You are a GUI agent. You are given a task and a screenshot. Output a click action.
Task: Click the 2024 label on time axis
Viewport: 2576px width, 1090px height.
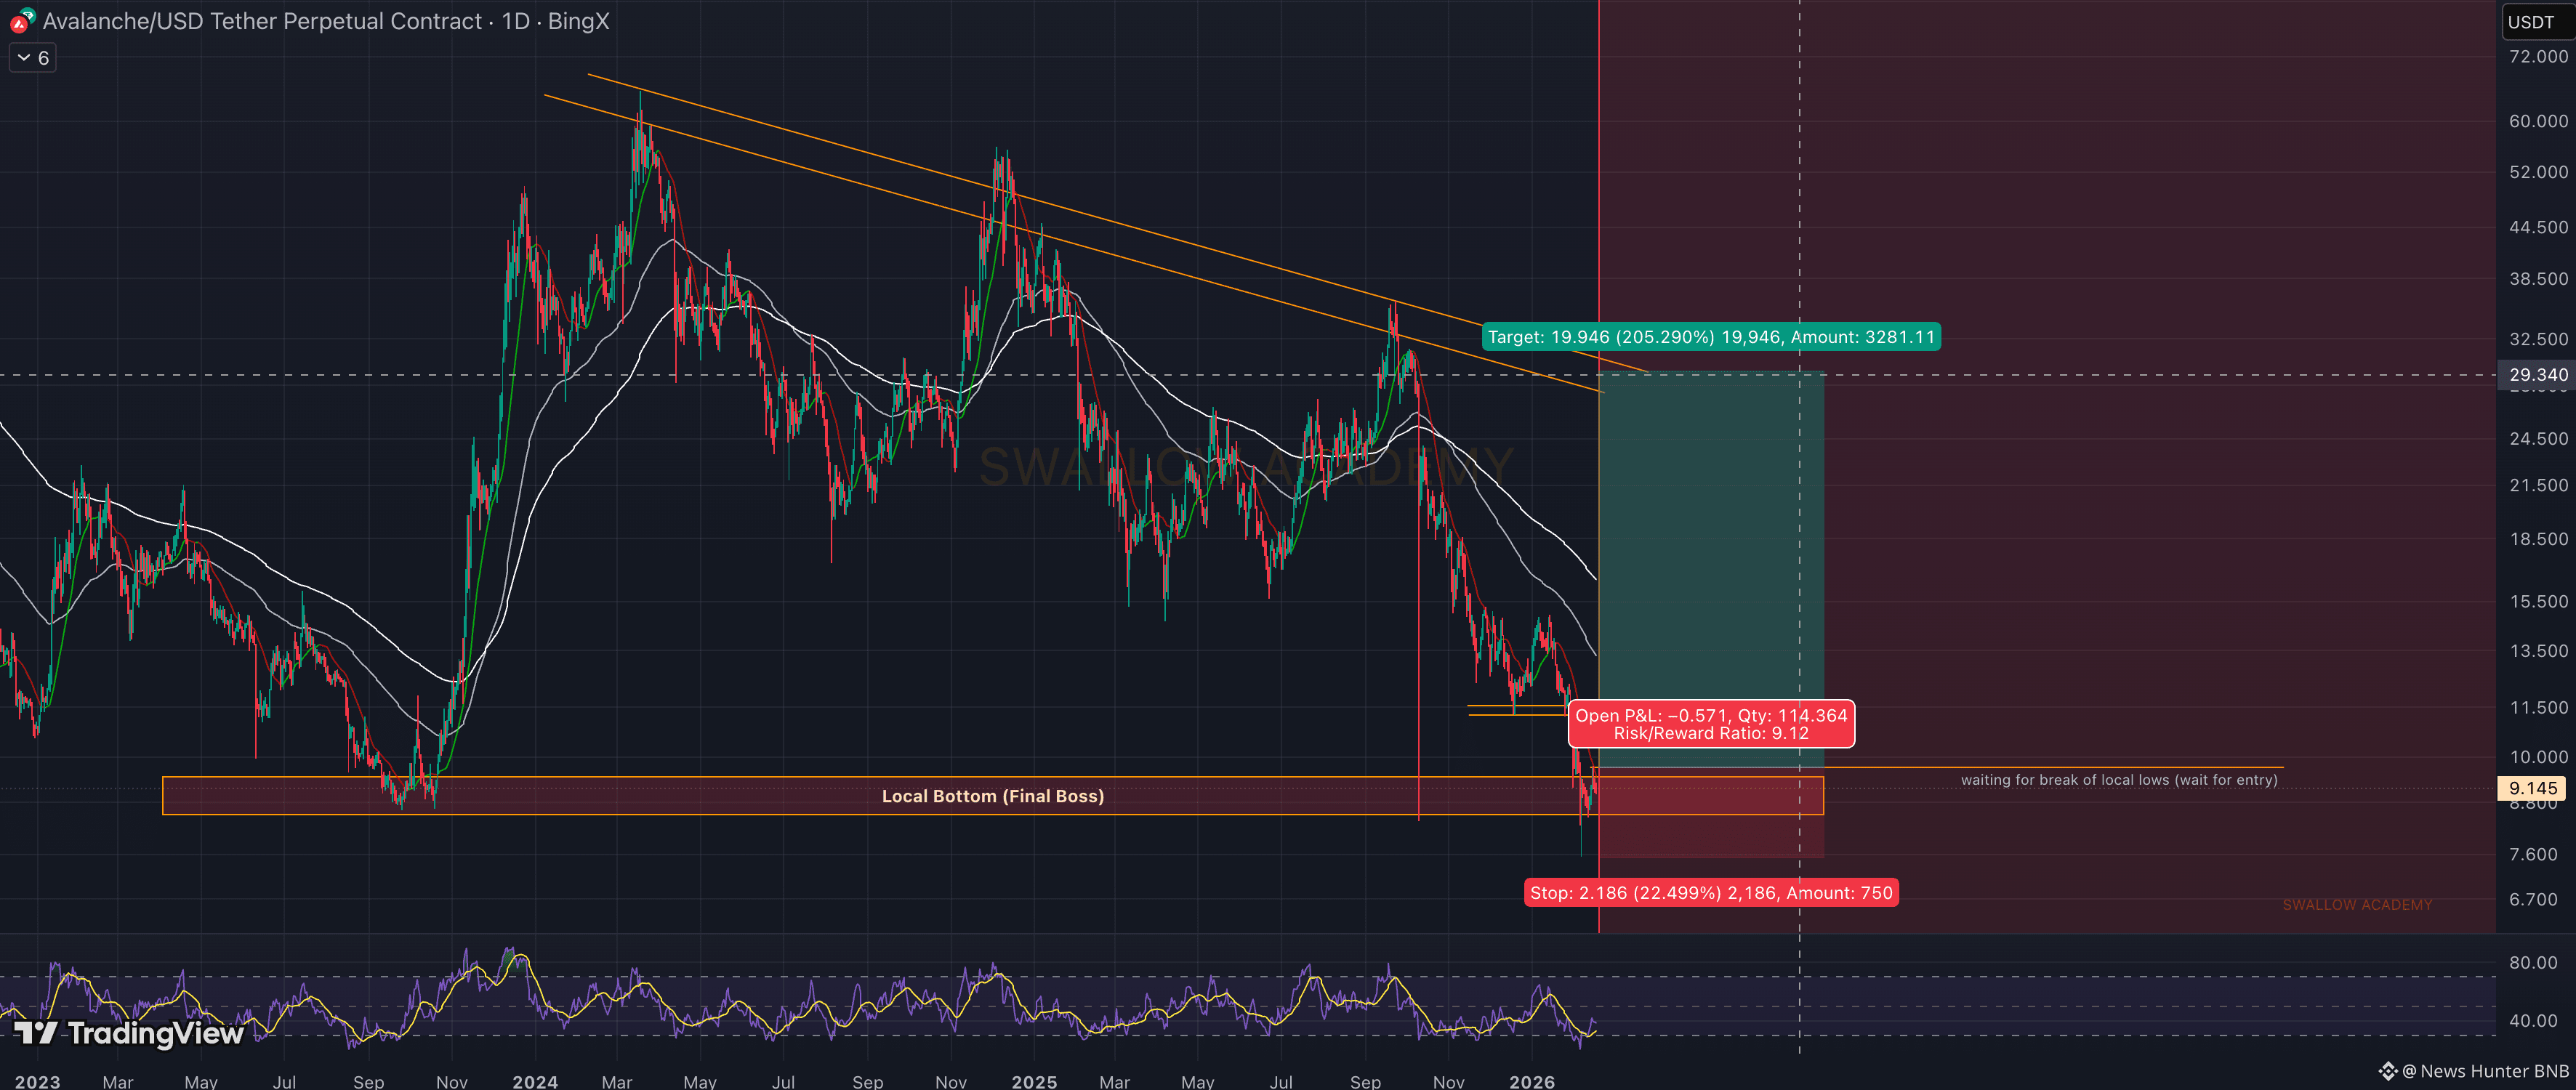(x=534, y=1081)
